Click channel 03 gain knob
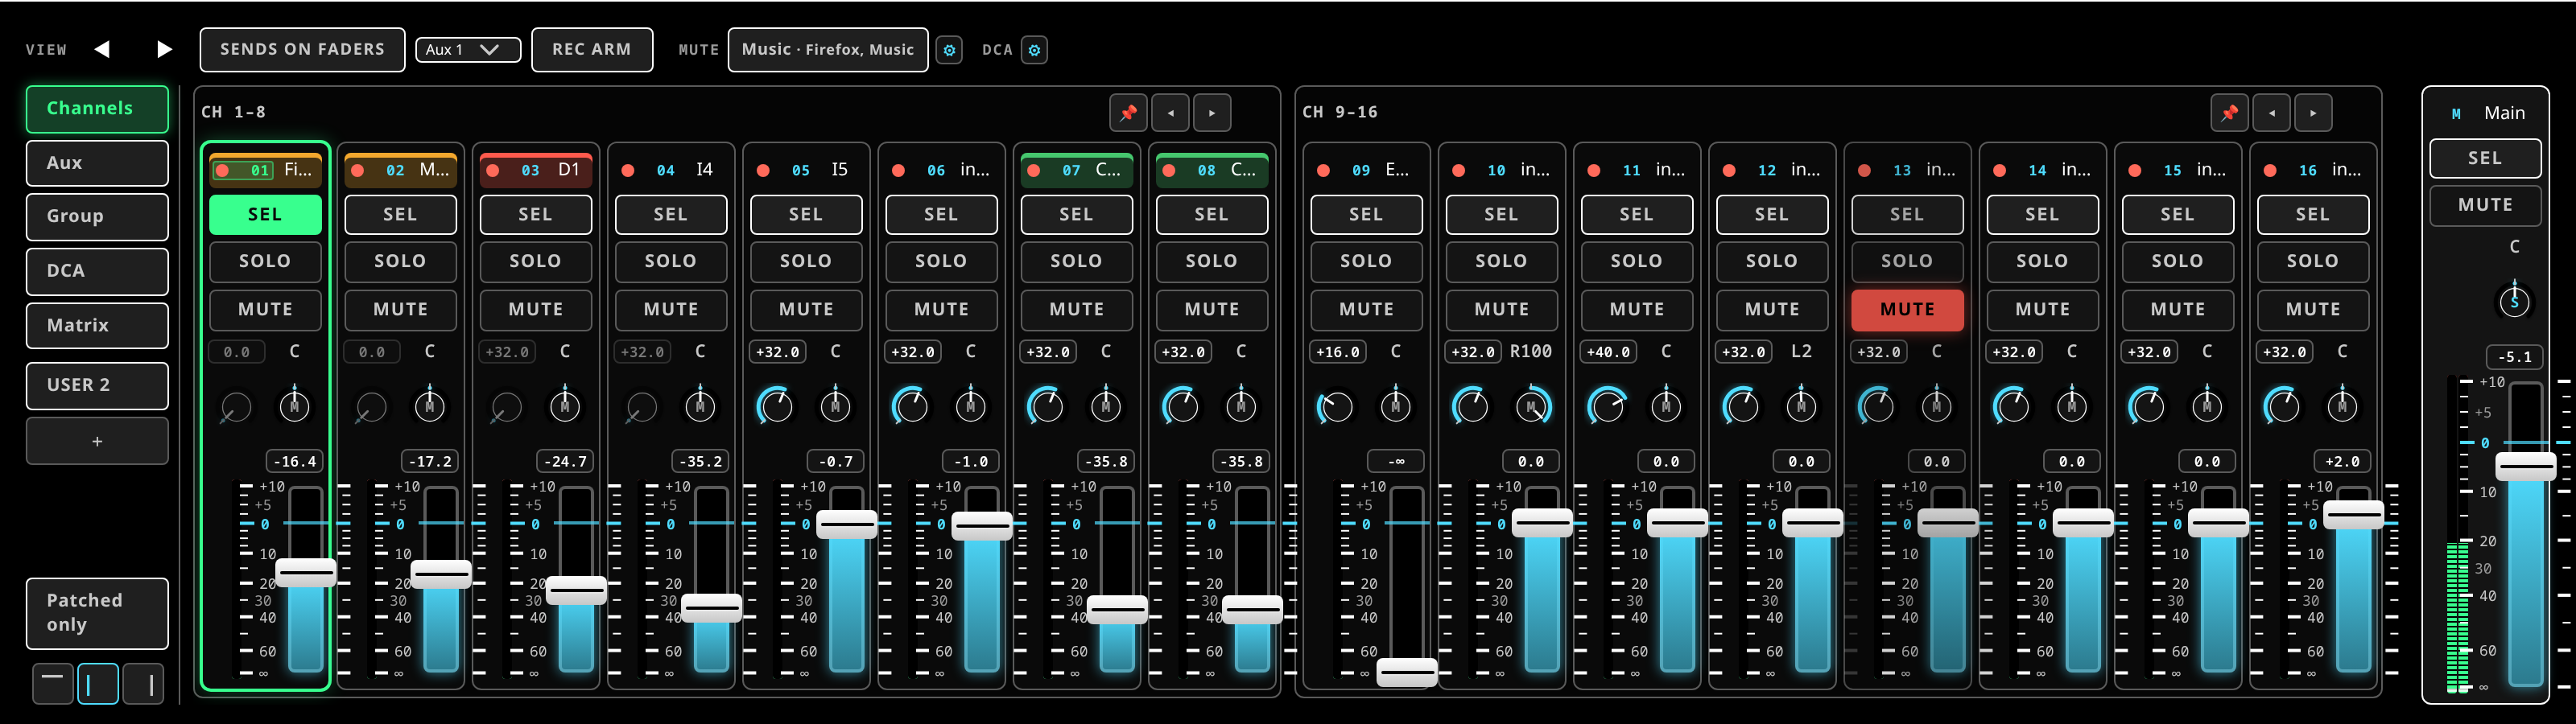 pos(506,406)
